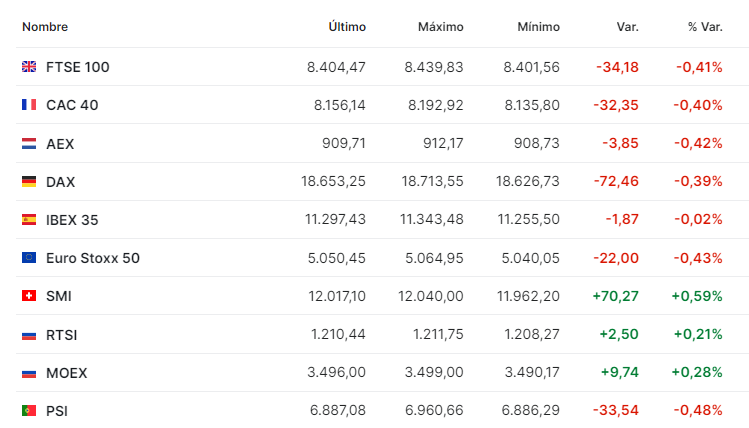The height and width of the screenshot is (428, 749).
Task: Click the France flag beside CAC 40
Action: pos(29,105)
